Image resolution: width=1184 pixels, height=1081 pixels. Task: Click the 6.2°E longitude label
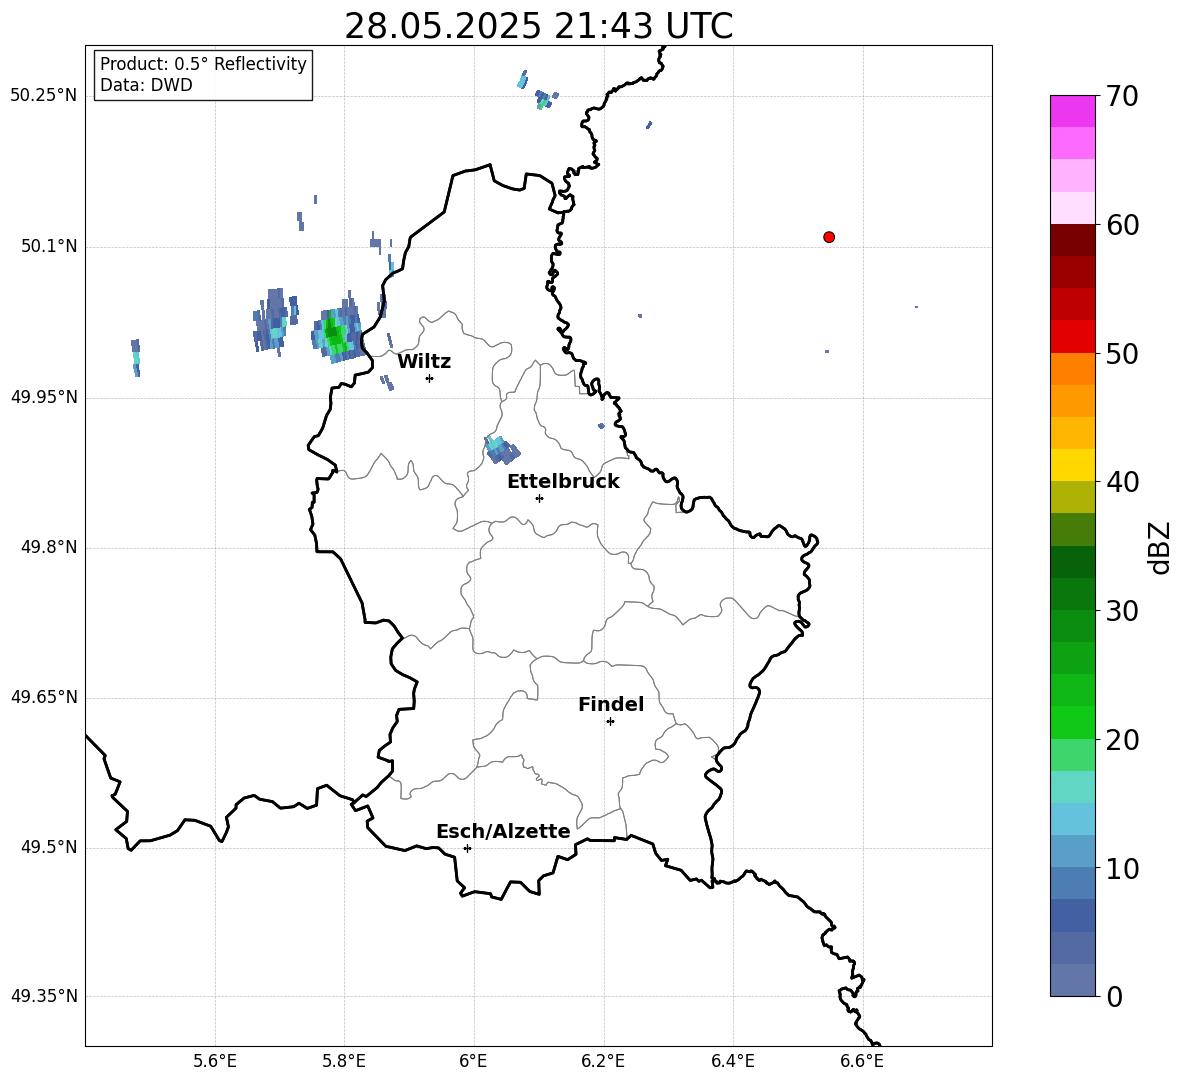(x=603, y=1061)
